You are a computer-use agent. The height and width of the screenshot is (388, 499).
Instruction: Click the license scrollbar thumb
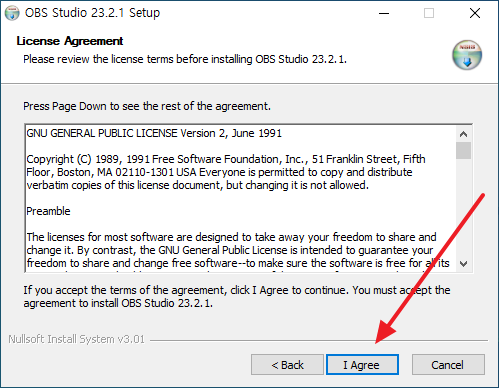463,151
